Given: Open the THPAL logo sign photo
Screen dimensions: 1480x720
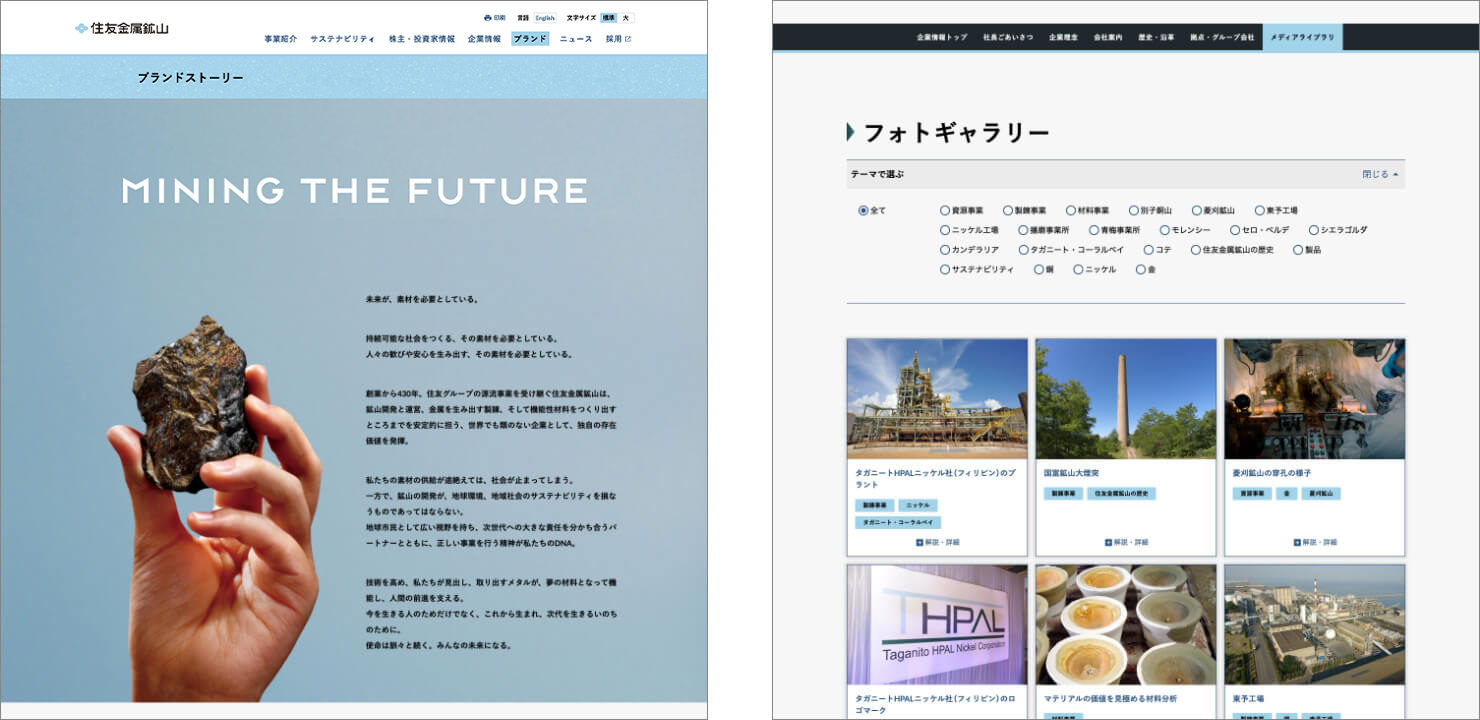Looking at the screenshot, I should (x=937, y=624).
